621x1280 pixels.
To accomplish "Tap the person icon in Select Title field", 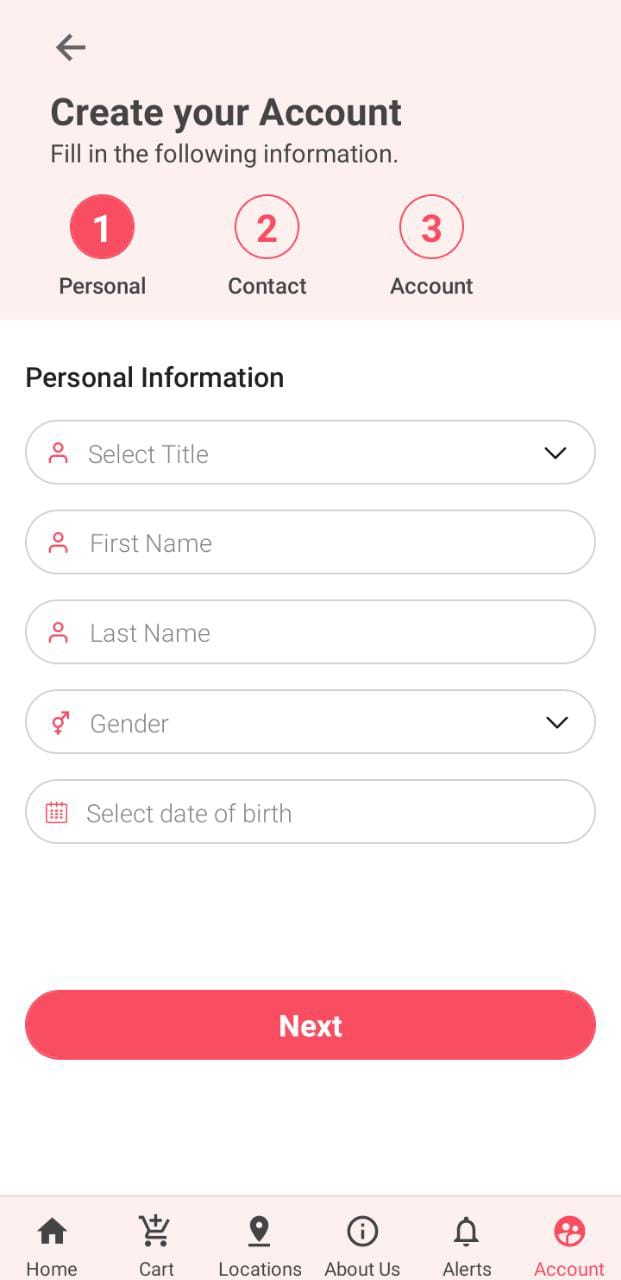I will click(x=59, y=453).
